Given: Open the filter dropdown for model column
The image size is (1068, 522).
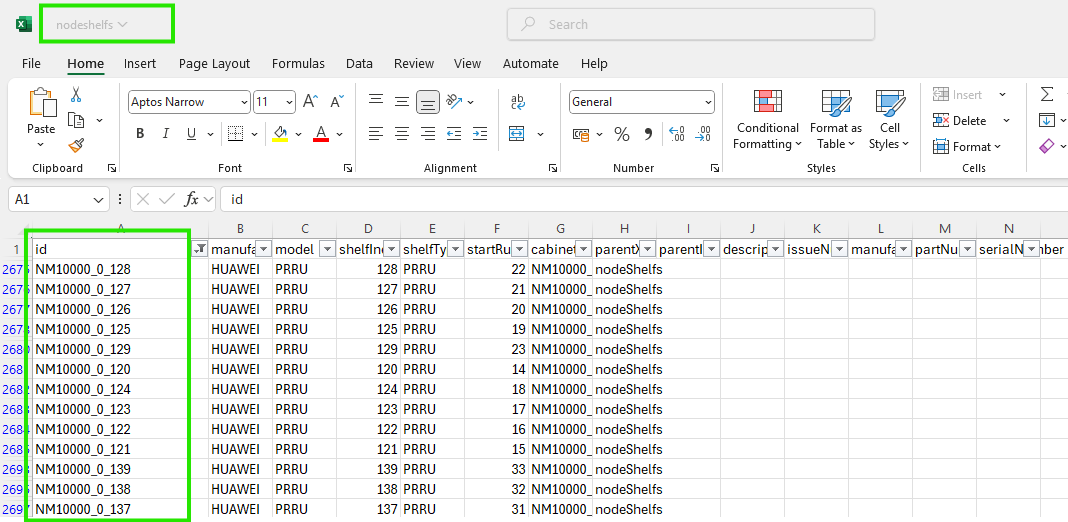Looking at the screenshot, I should [x=327, y=249].
